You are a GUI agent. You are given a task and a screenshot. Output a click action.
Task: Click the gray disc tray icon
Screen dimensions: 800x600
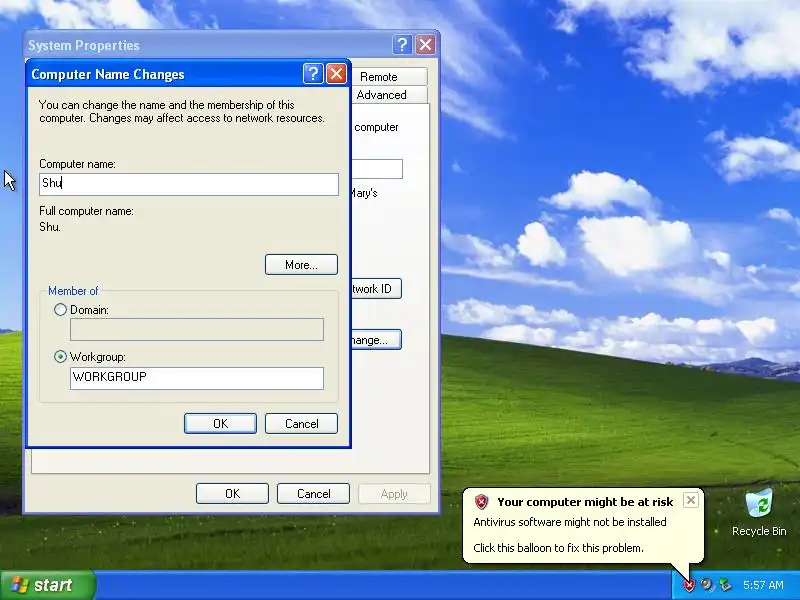point(707,585)
